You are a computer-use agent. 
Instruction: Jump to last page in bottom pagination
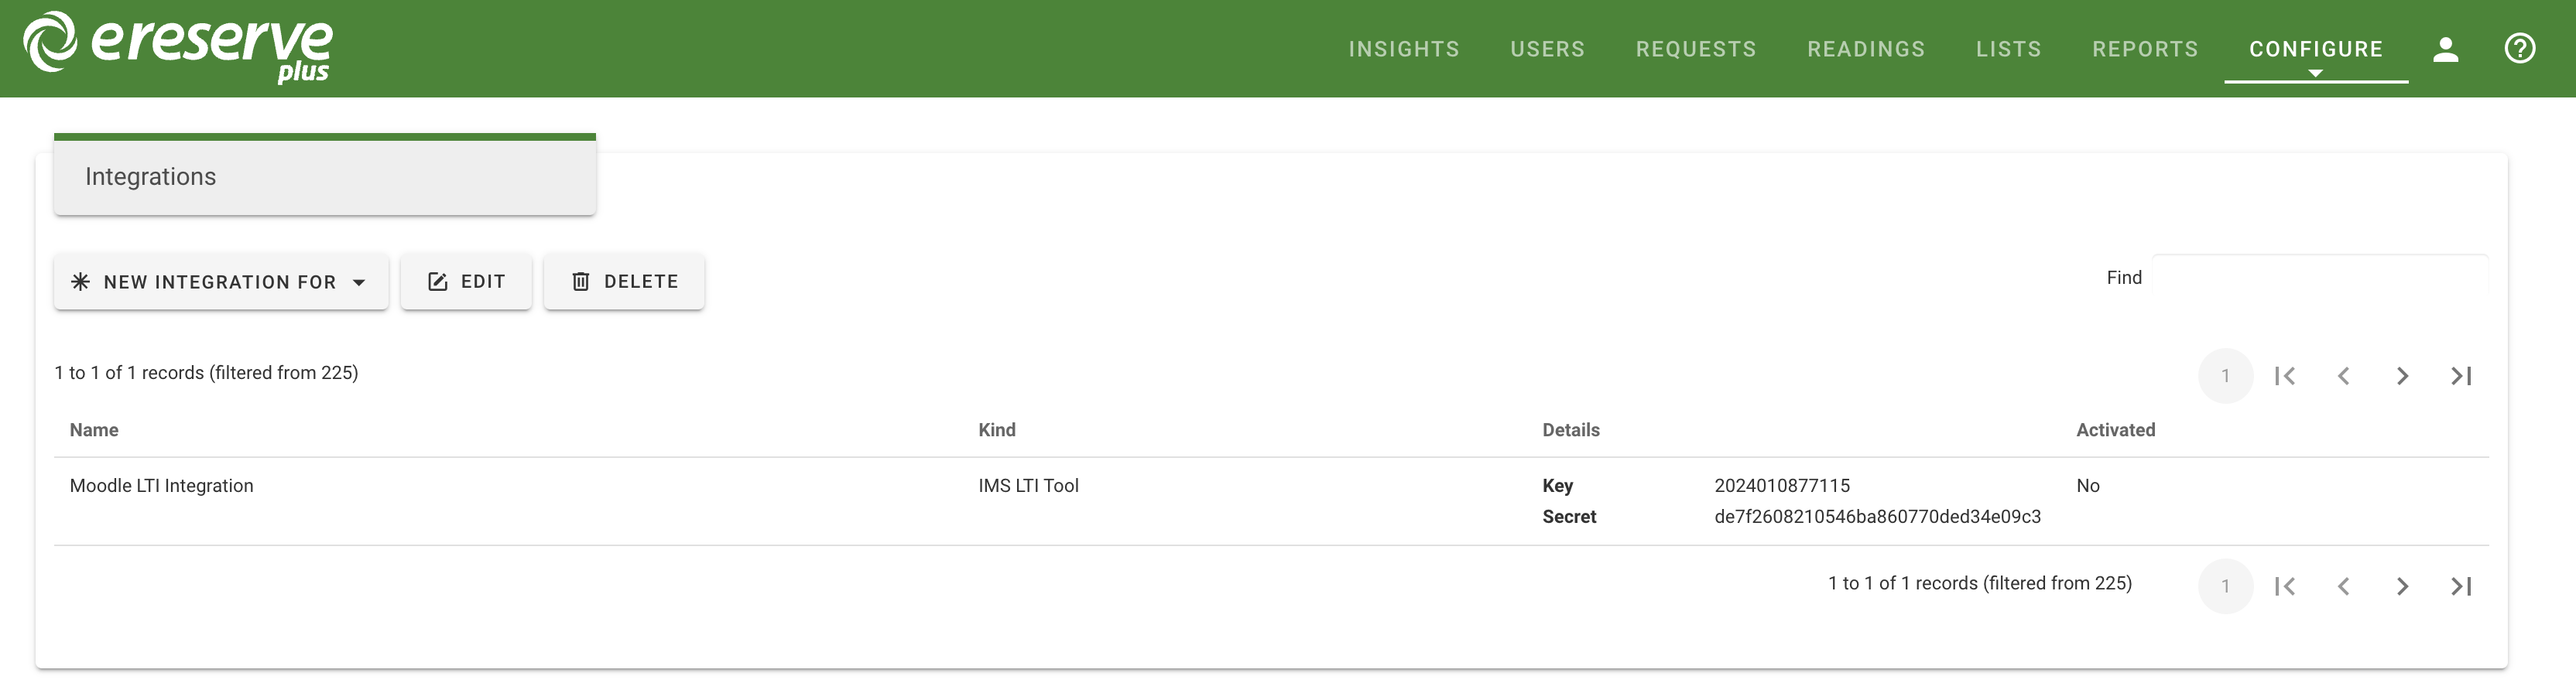coord(2461,586)
